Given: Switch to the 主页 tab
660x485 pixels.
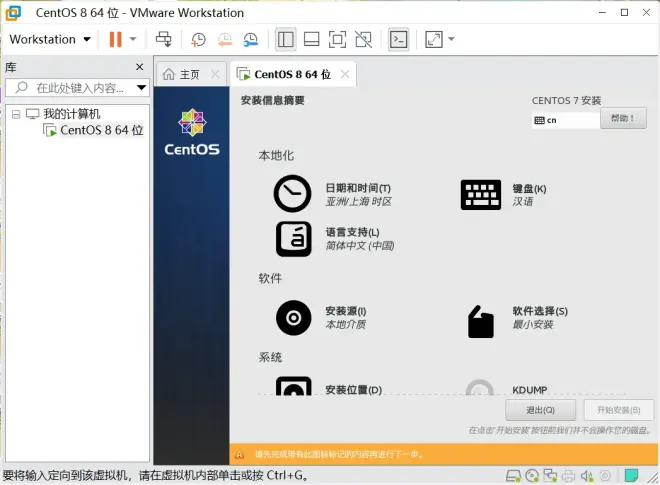Looking at the screenshot, I should pos(189,75).
